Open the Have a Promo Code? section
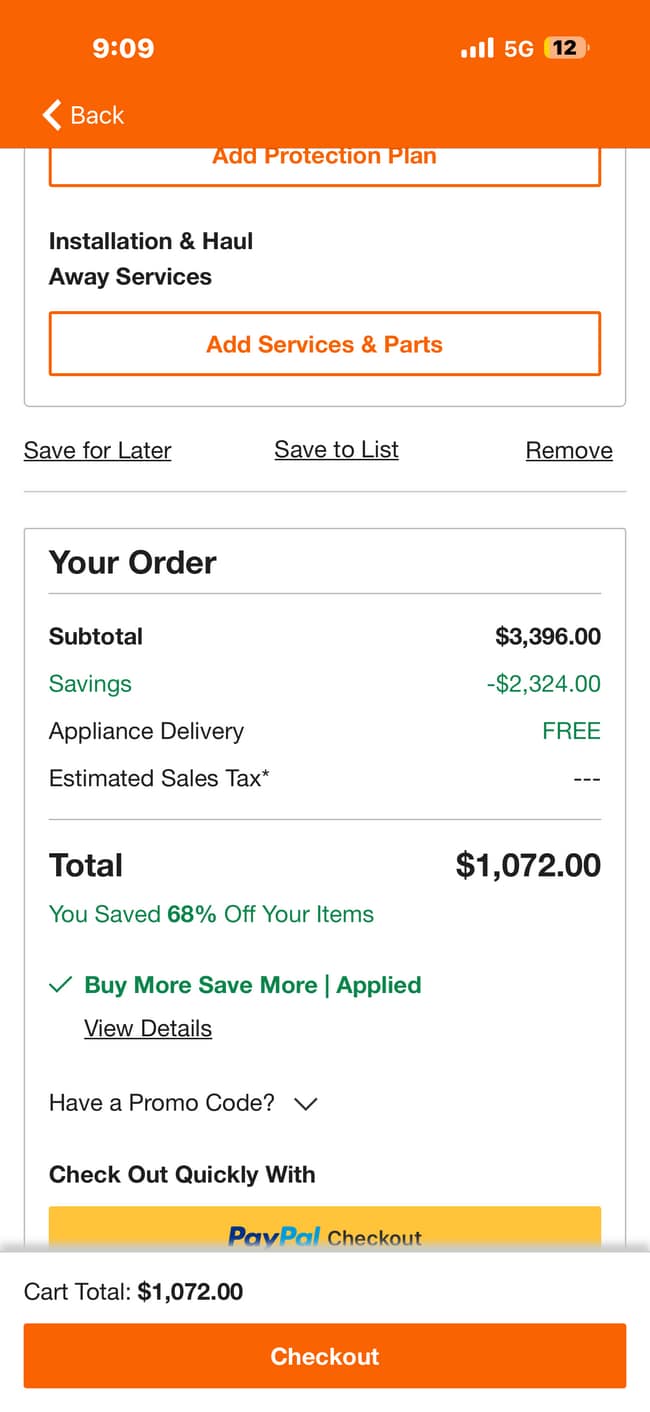Image resolution: width=650 pixels, height=1412 pixels. tap(162, 1103)
